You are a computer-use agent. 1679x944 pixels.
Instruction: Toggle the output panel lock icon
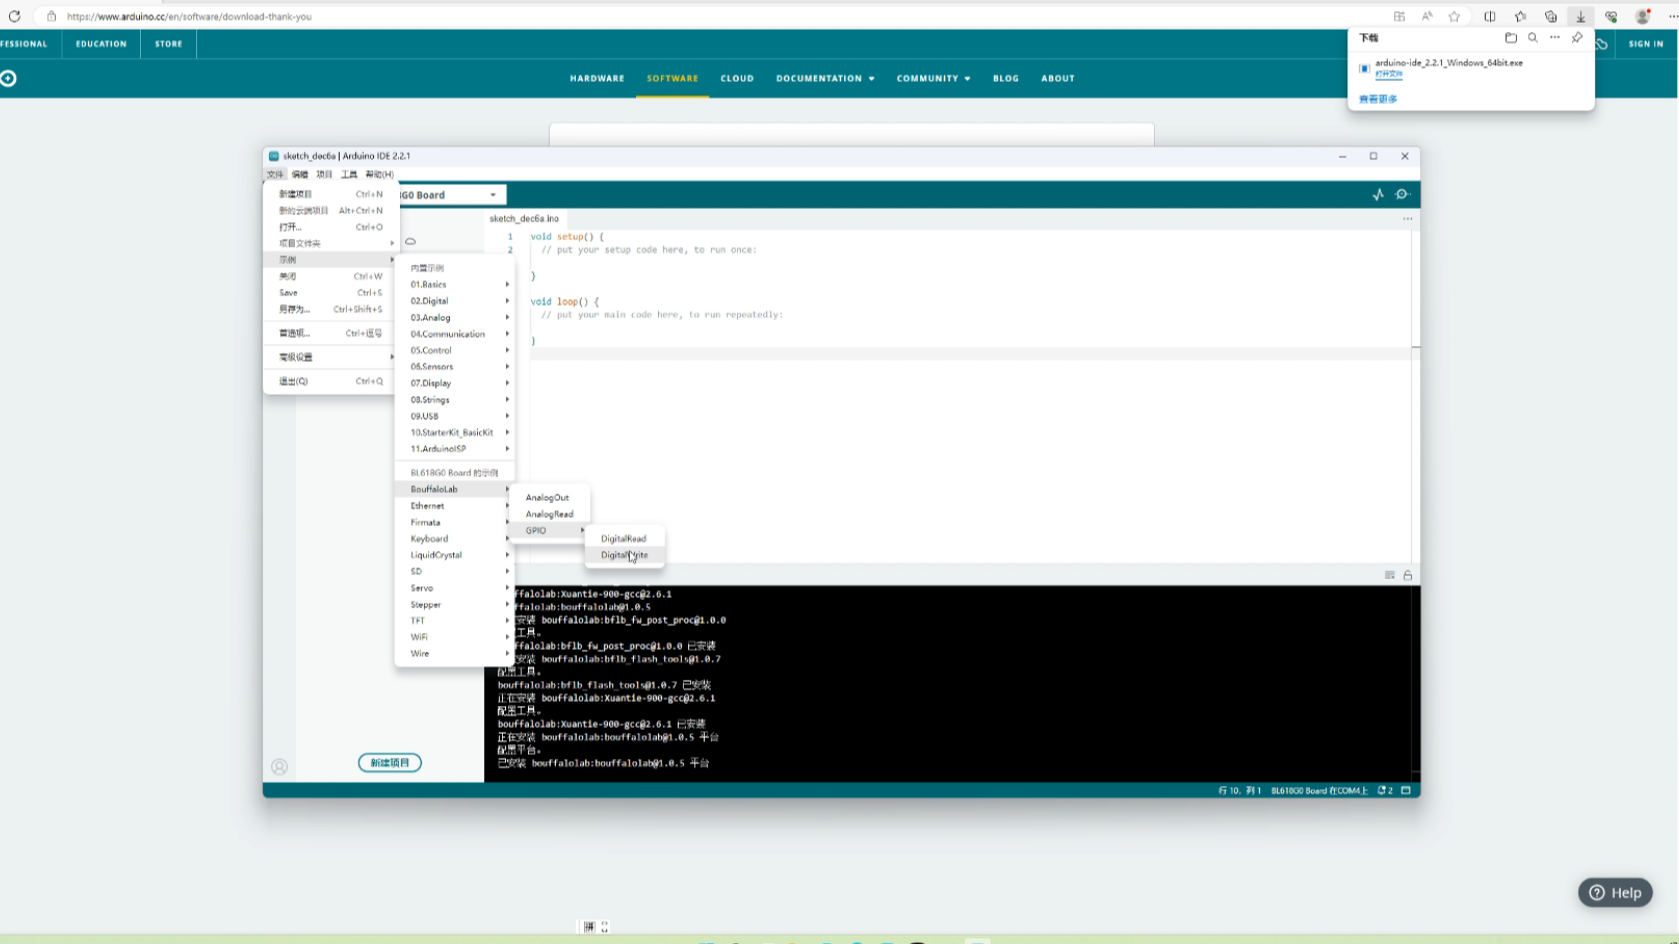1407,575
